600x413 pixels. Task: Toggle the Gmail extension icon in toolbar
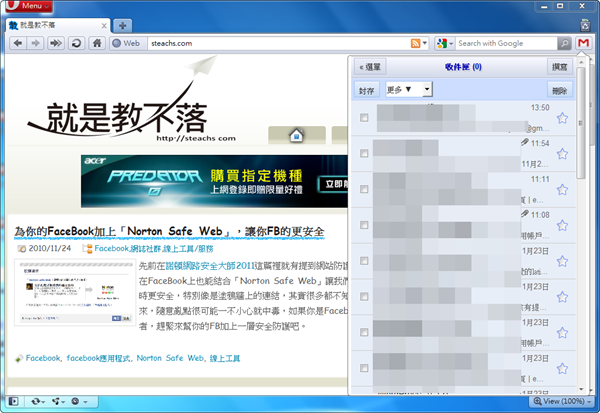tap(583, 43)
